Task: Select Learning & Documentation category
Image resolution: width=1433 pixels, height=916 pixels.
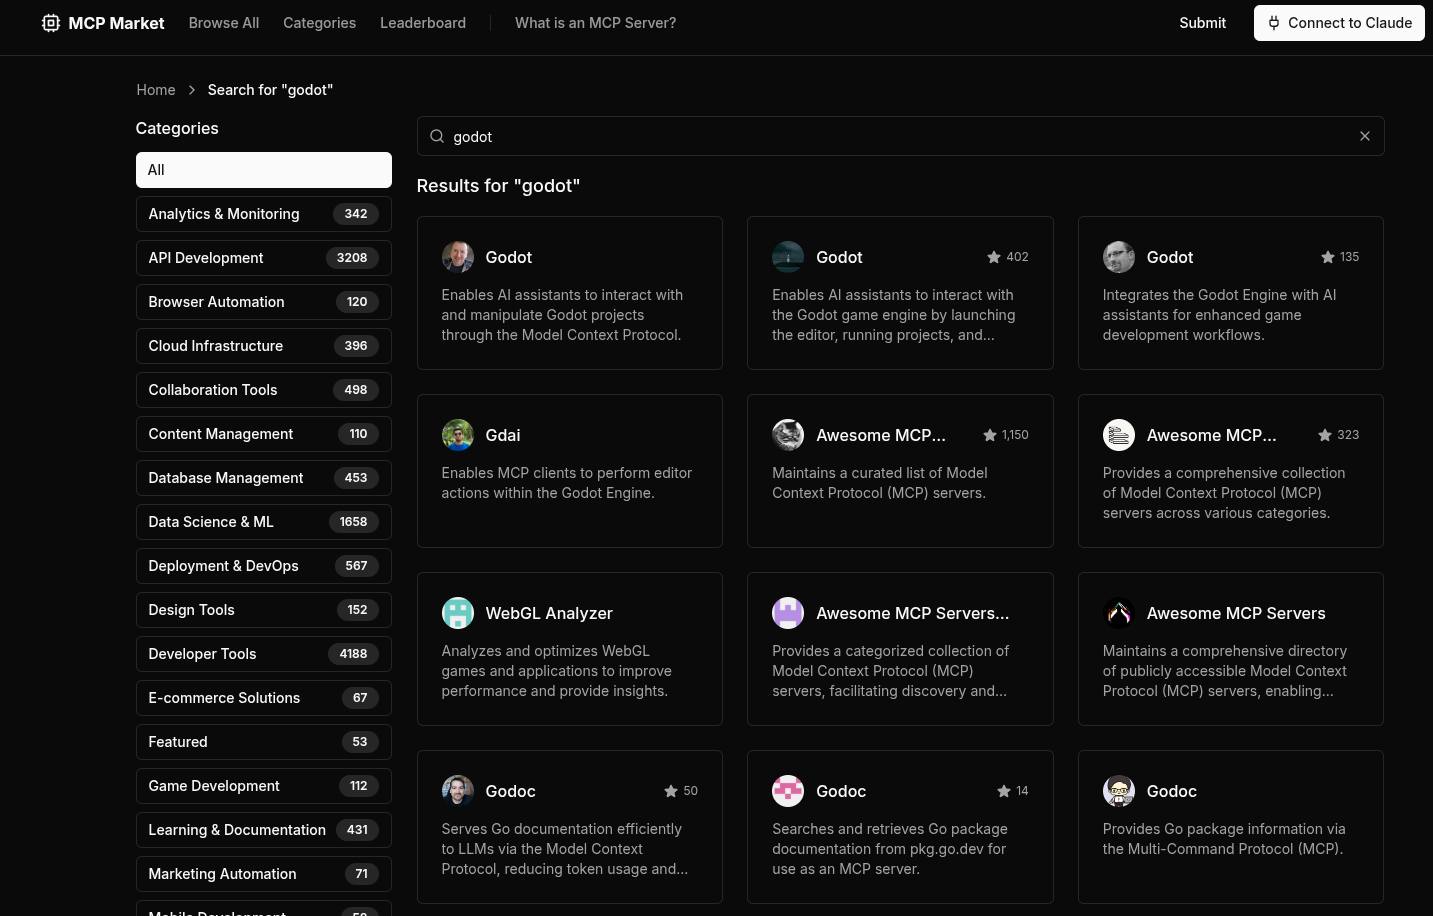Action: (x=264, y=830)
